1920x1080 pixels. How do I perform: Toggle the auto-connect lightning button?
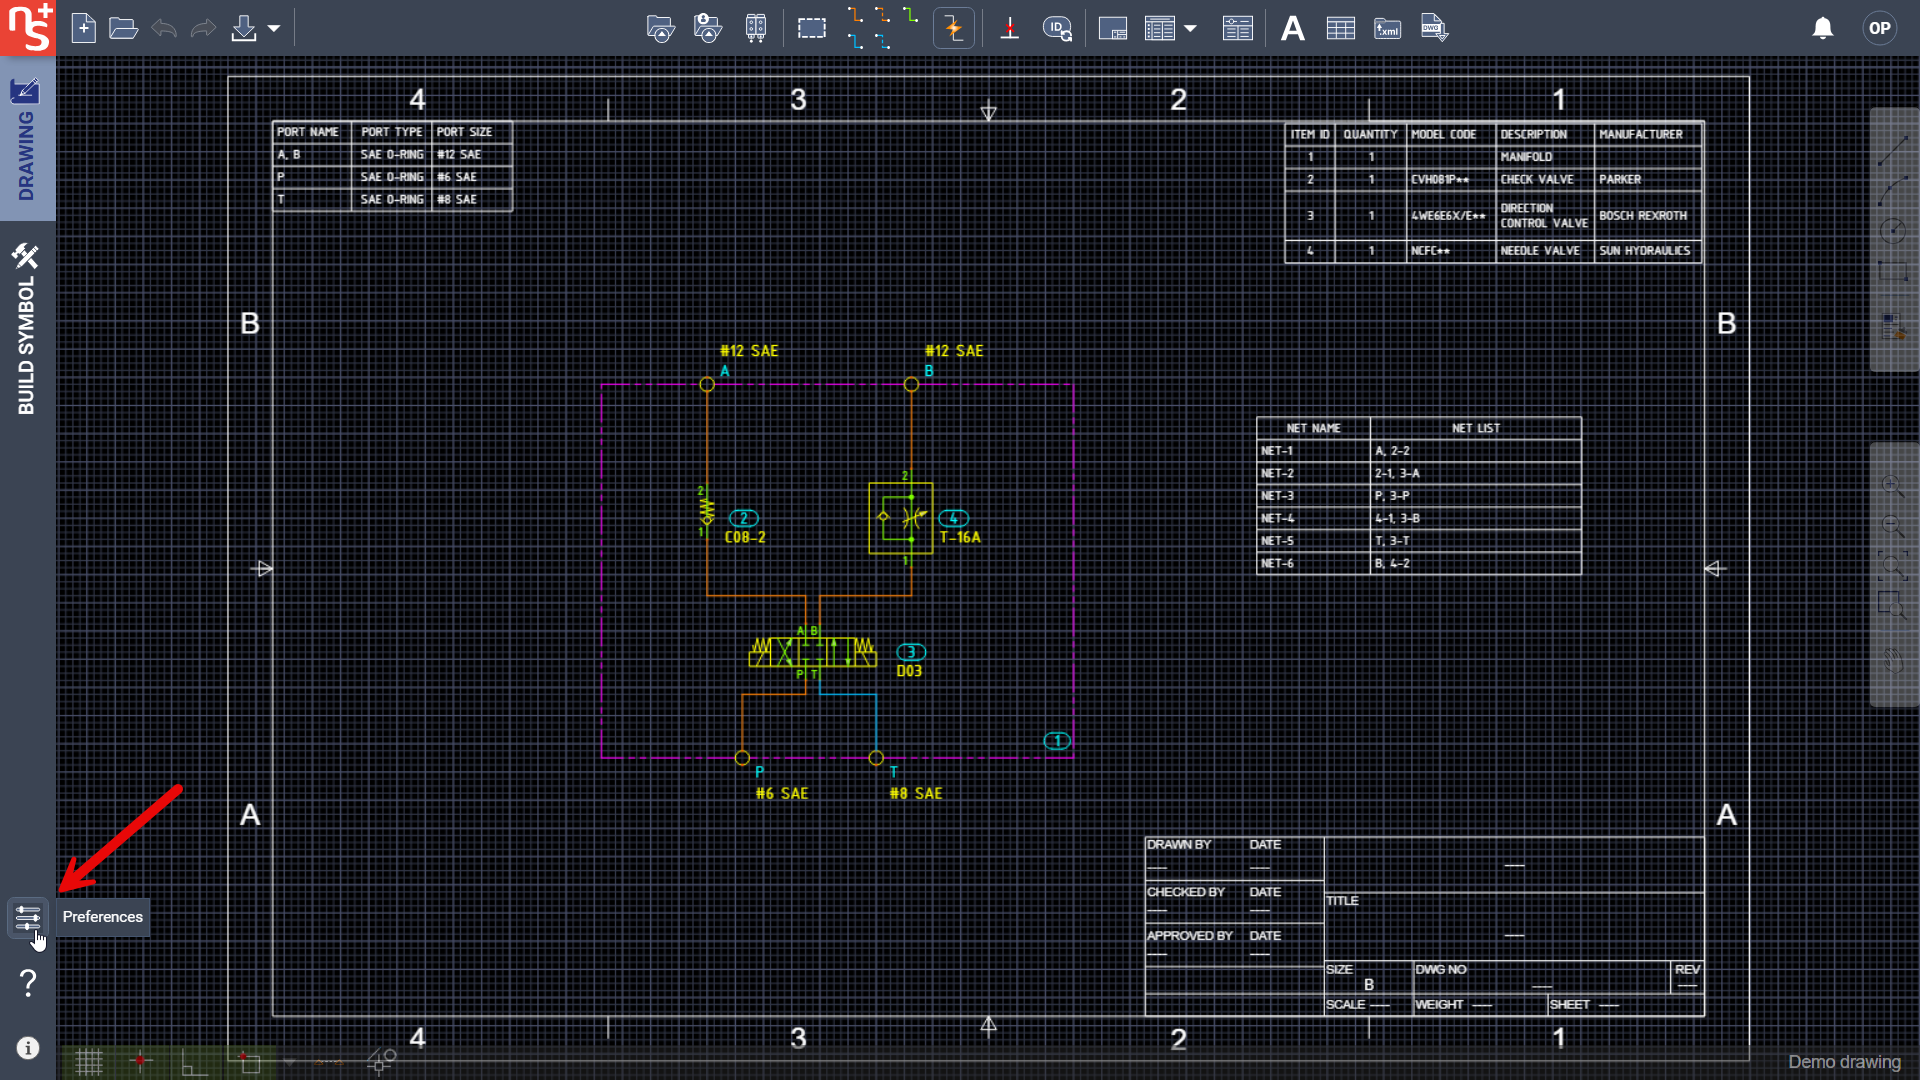pos(953,28)
